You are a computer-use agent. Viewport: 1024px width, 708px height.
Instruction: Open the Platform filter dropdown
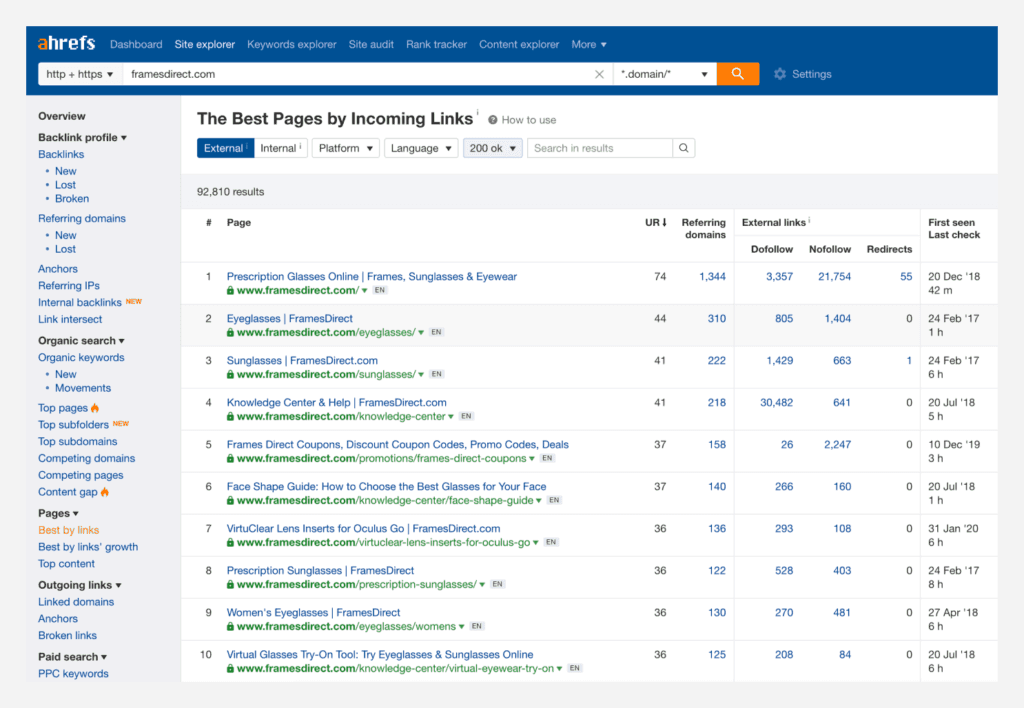click(345, 148)
